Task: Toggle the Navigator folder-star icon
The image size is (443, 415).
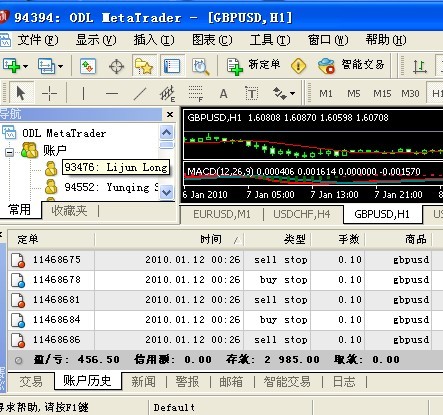Action: point(144,66)
